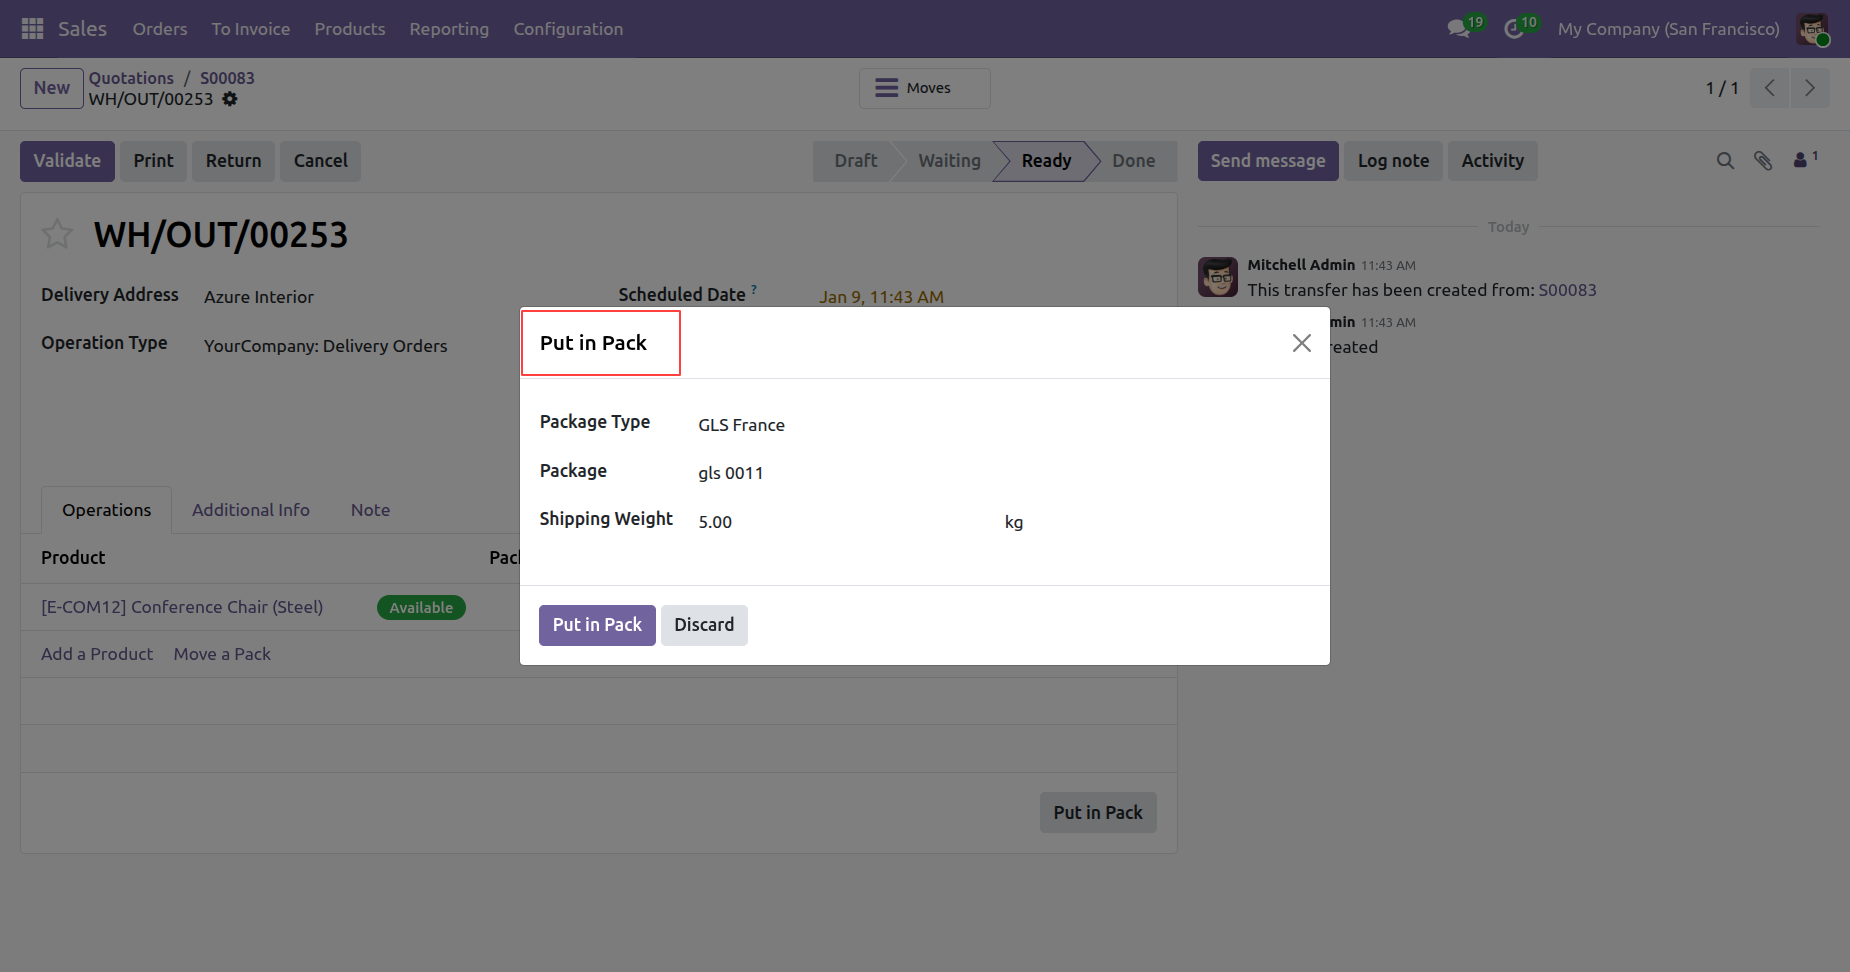
Task: Open the Package Type dropdown field
Action: tap(1004, 425)
